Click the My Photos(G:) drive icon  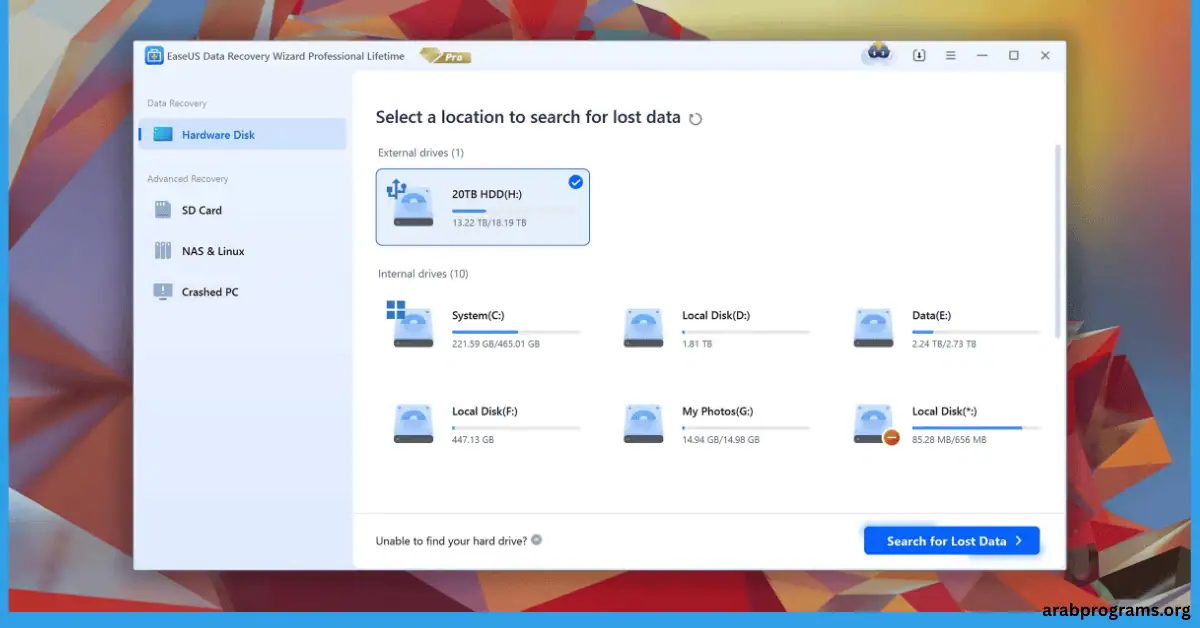click(x=643, y=423)
